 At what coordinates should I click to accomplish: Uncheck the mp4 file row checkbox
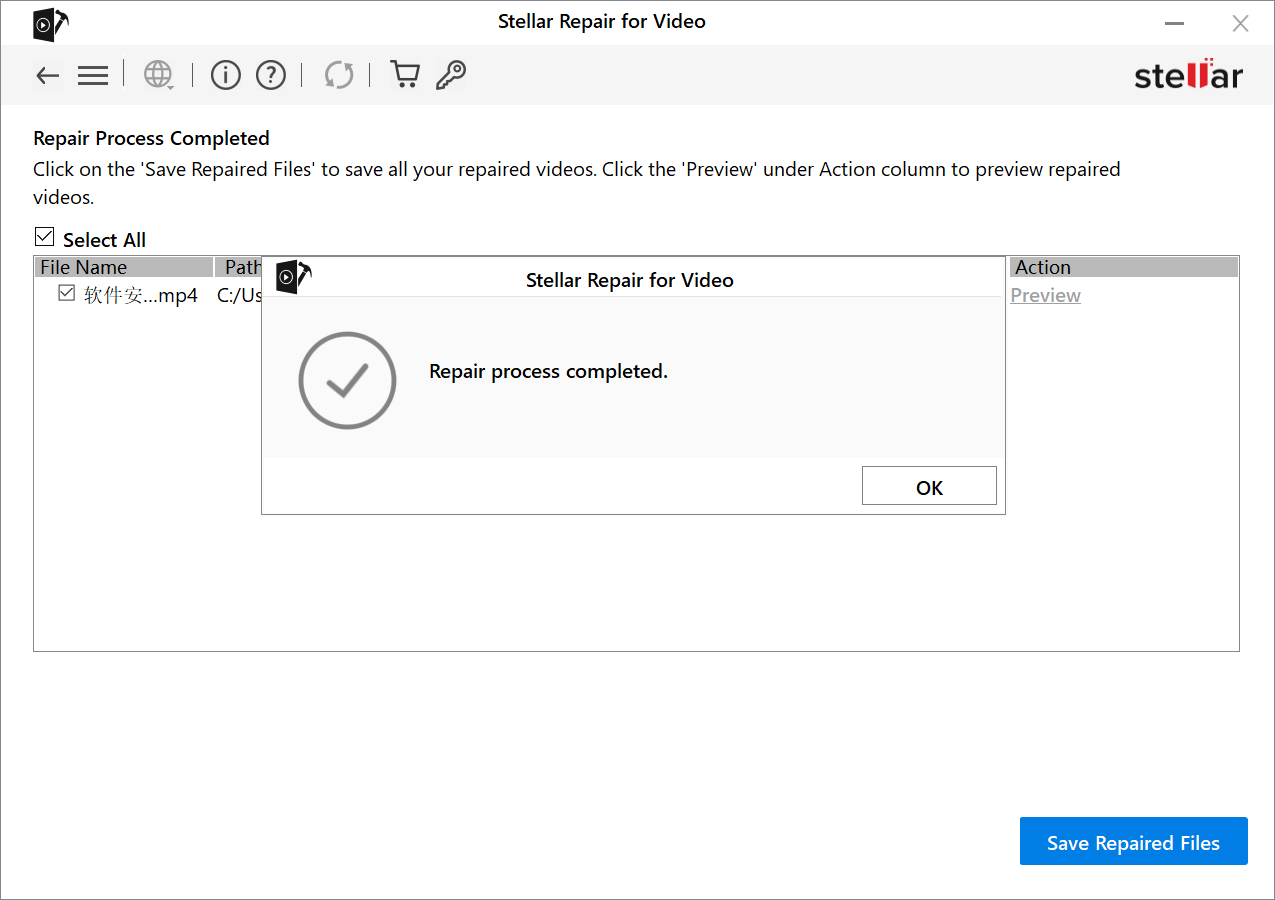[67, 293]
